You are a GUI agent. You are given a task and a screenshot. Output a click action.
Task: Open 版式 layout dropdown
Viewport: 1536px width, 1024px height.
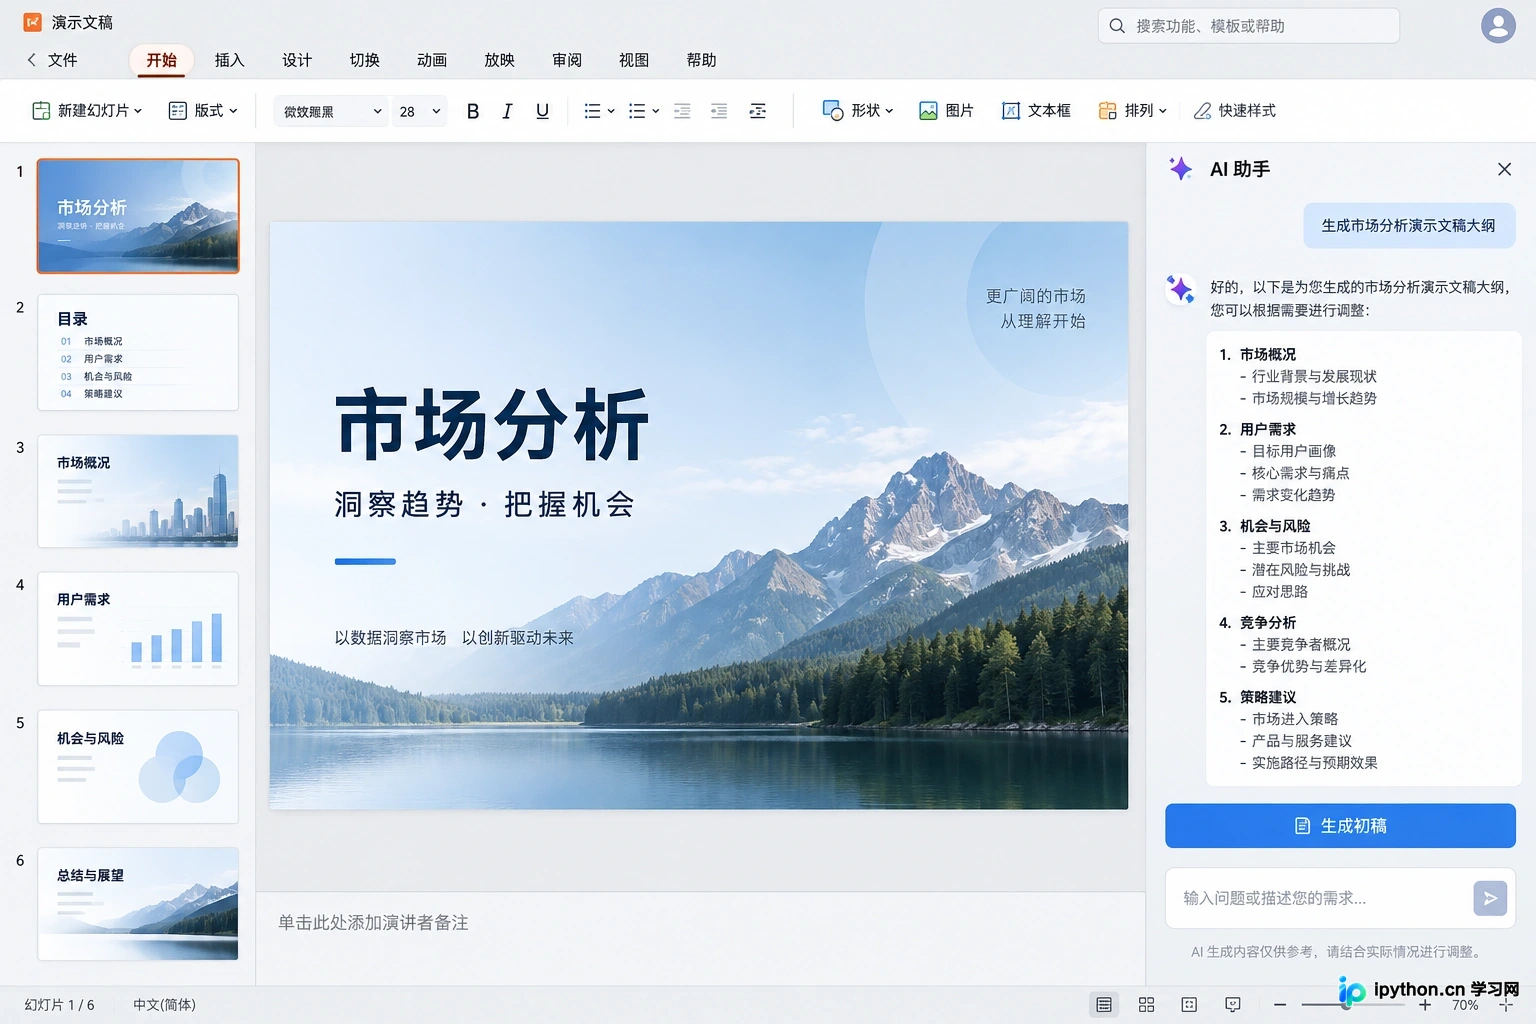click(204, 111)
